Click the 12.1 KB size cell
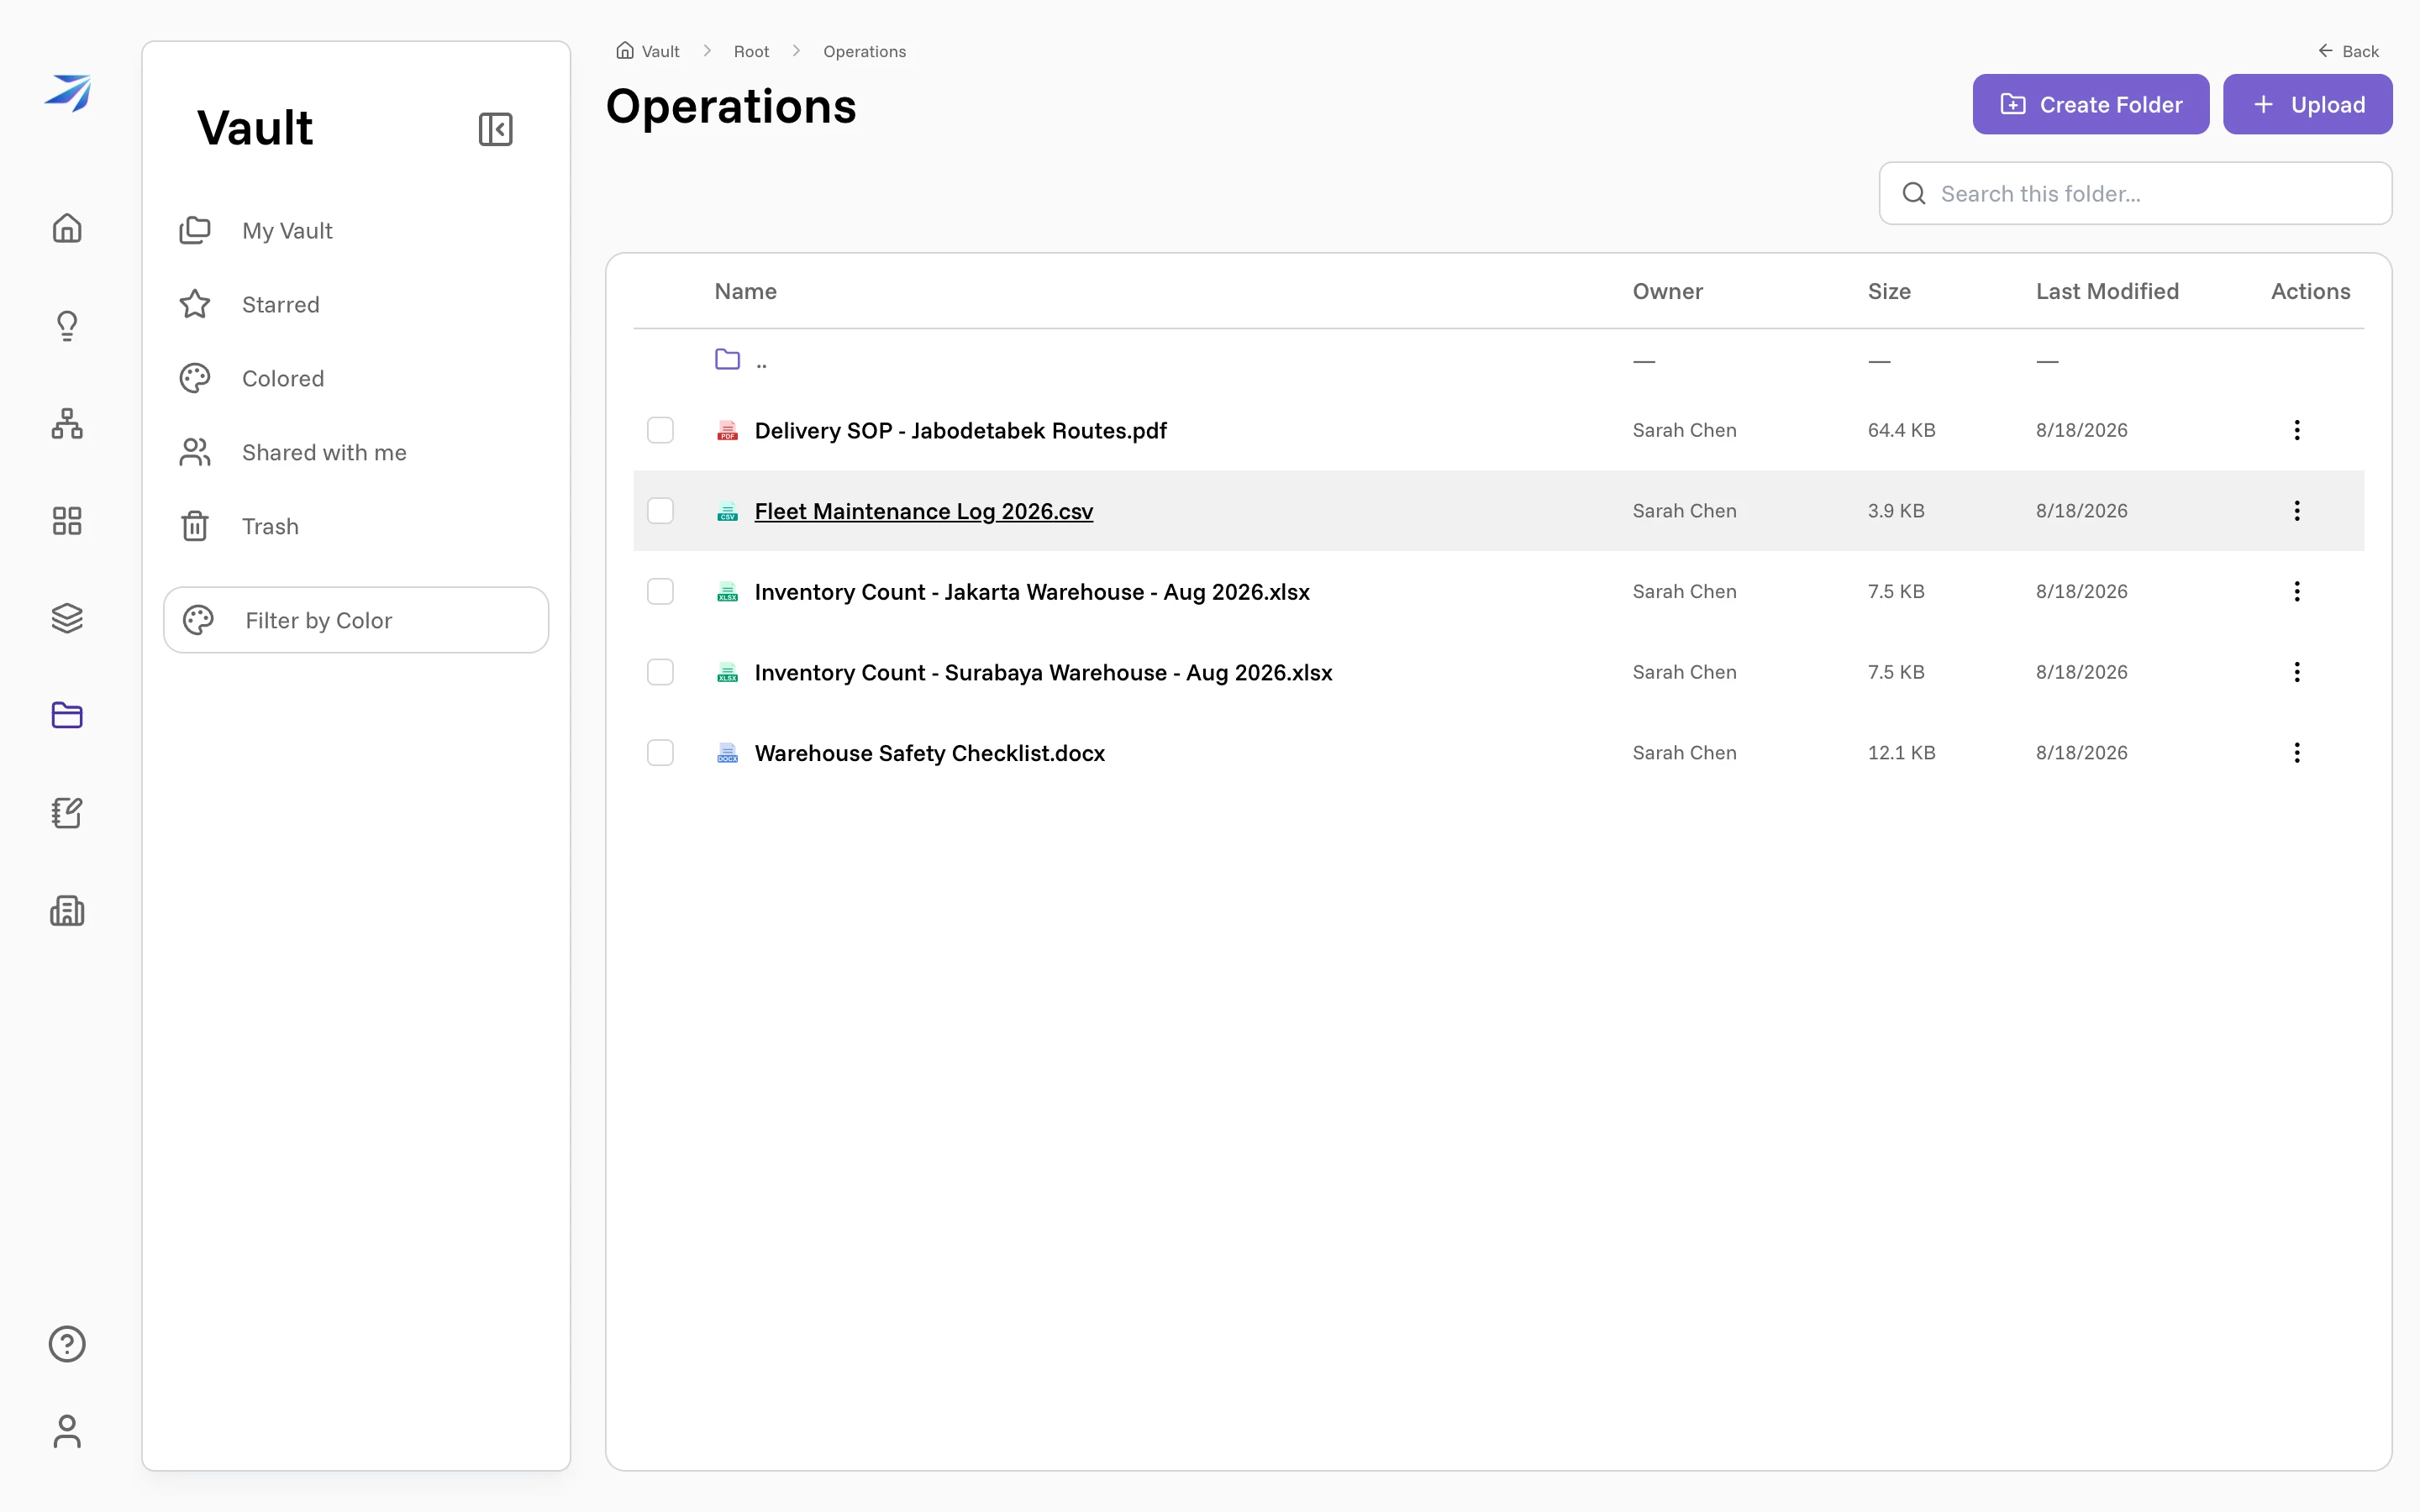 click(x=1901, y=753)
